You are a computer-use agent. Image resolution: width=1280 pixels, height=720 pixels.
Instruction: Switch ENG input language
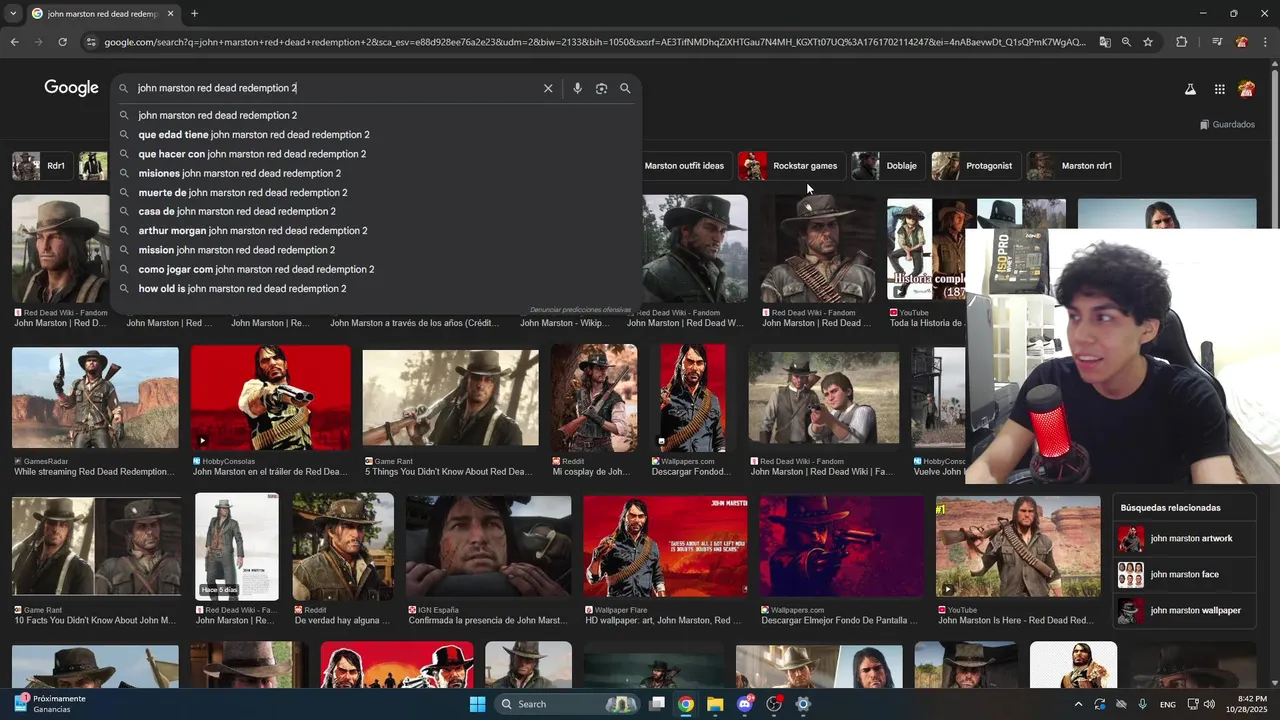pyautogui.click(x=1167, y=704)
